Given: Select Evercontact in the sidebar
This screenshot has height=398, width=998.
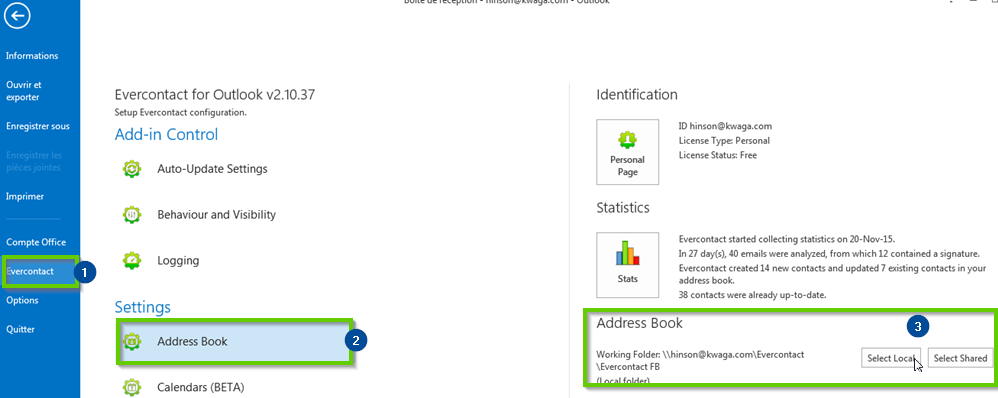Looking at the screenshot, I should (40, 271).
